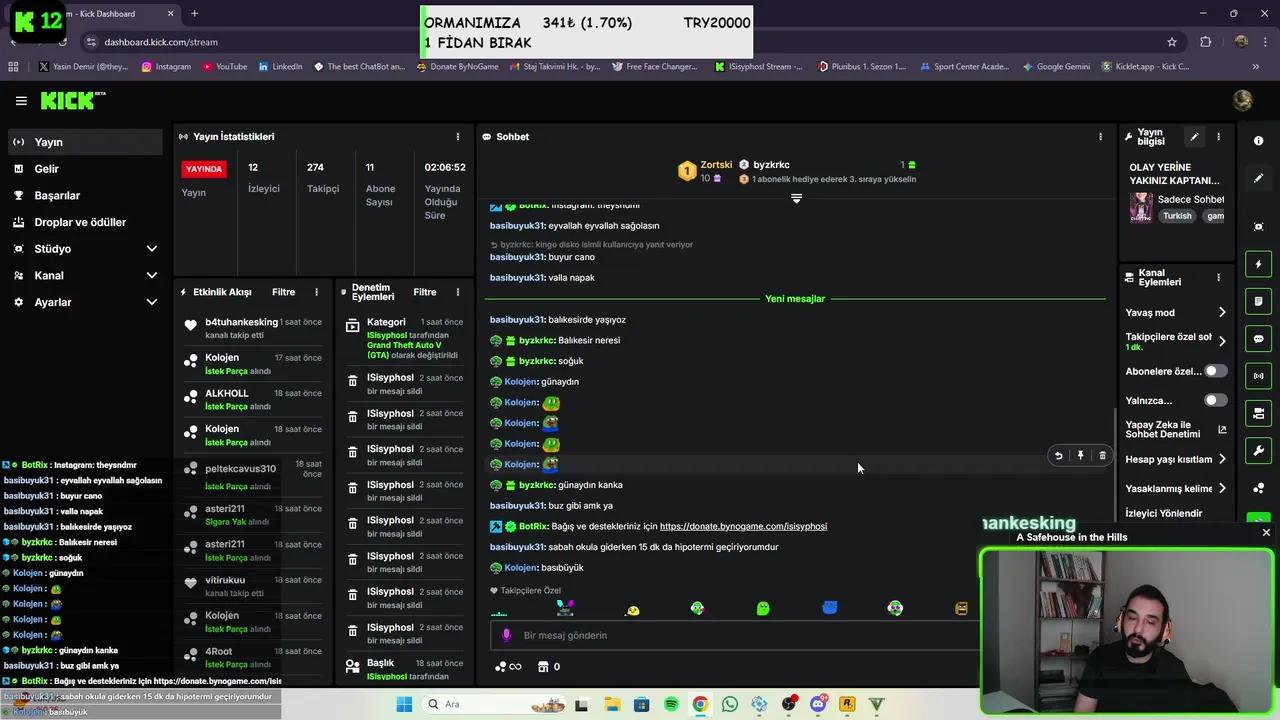Open the hamburger menu beside Kick logo
The image size is (1280, 720).
[x=21, y=101]
